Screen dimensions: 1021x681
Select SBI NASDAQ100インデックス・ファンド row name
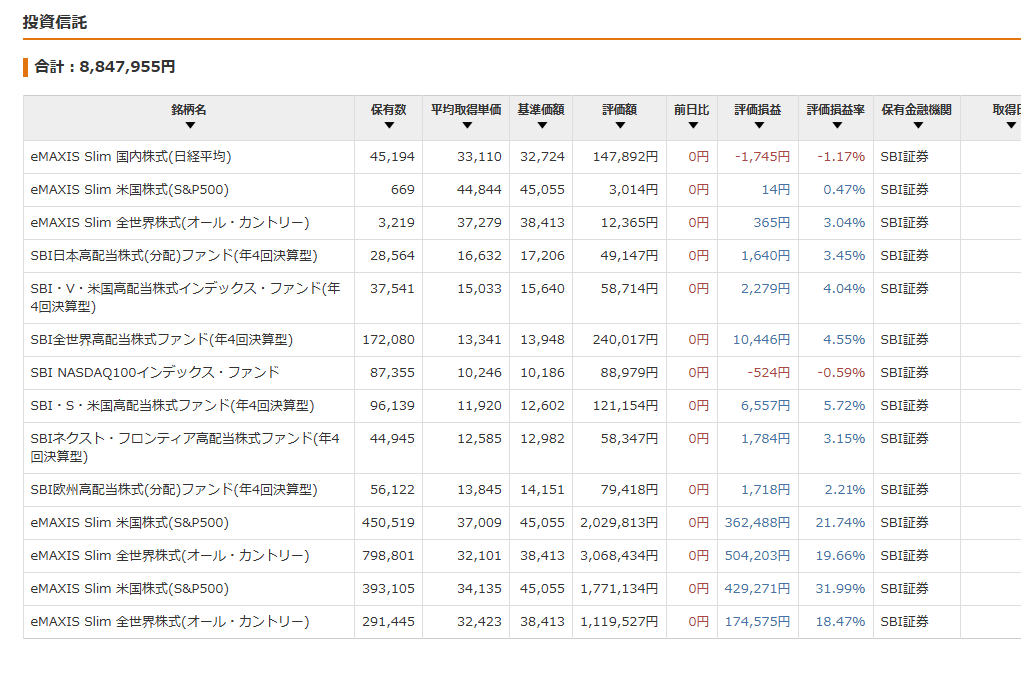pyautogui.click(x=155, y=372)
